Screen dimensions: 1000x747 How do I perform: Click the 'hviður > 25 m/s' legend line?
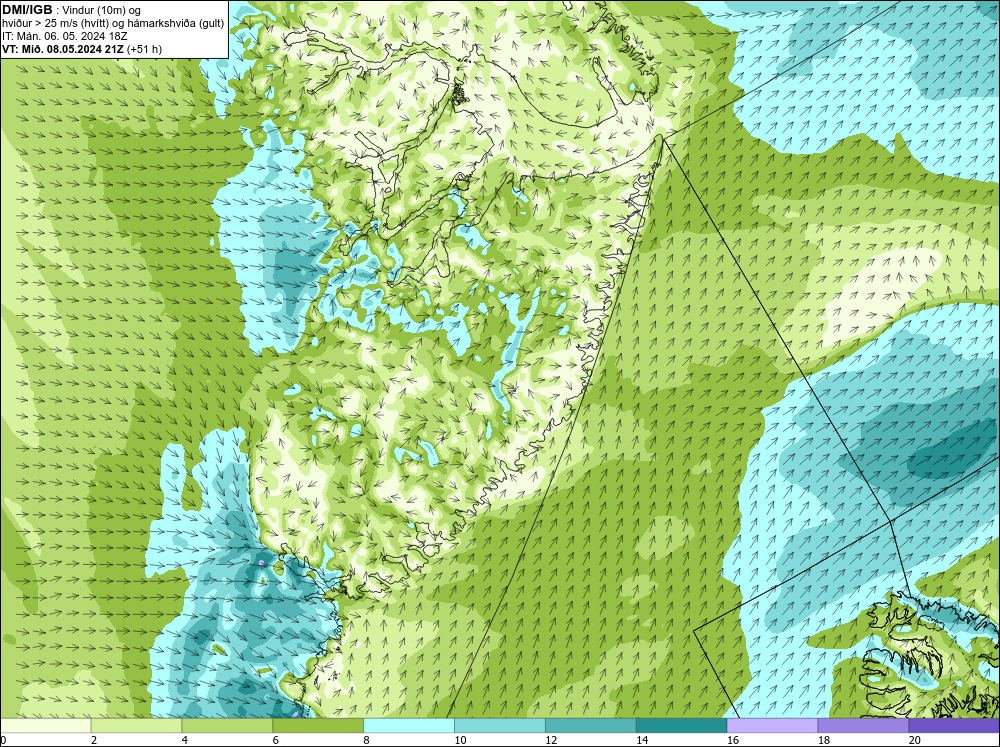click(113, 23)
